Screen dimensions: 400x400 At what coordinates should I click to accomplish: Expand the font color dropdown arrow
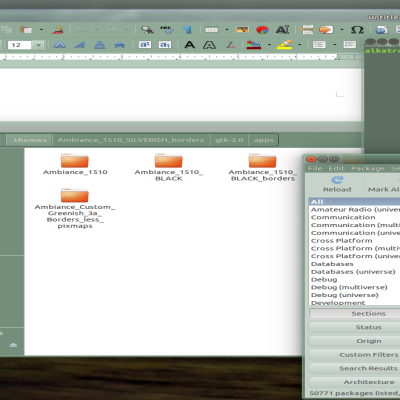point(269,45)
